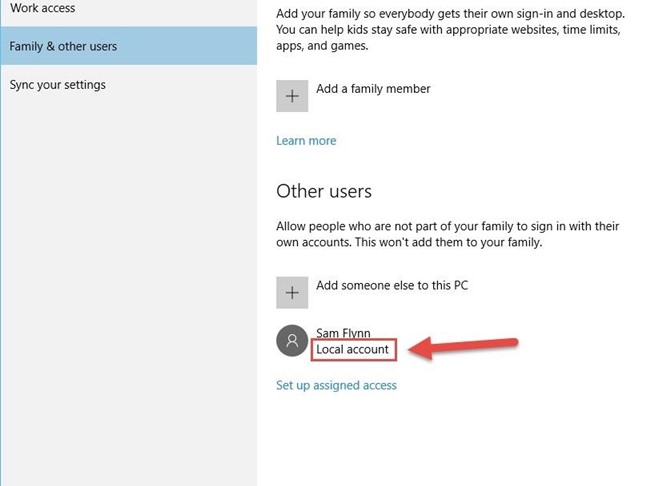Click the plus icon for adding a family member
Screen dimensions: 654x486
[x=292, y=96]
